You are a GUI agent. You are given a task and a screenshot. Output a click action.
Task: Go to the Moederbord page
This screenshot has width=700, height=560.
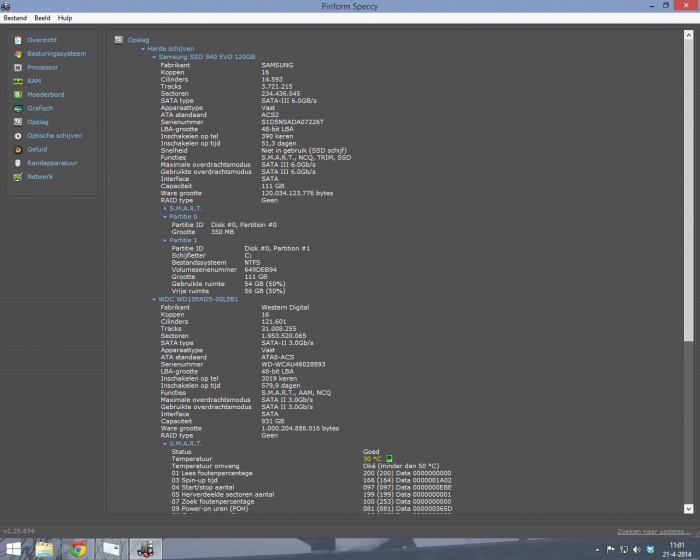[x=46, y=95]
